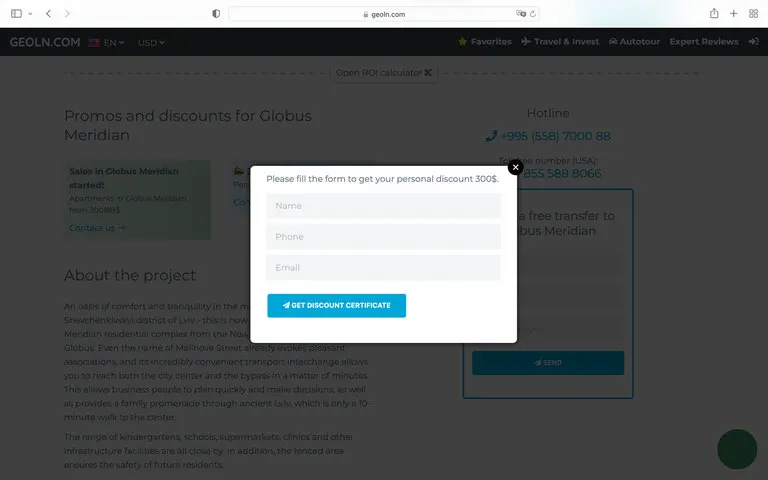Image resolution: width=768 pixels, height=480 pixels.
Task: Go back with Safari back arrow
Action: point(48,14)
